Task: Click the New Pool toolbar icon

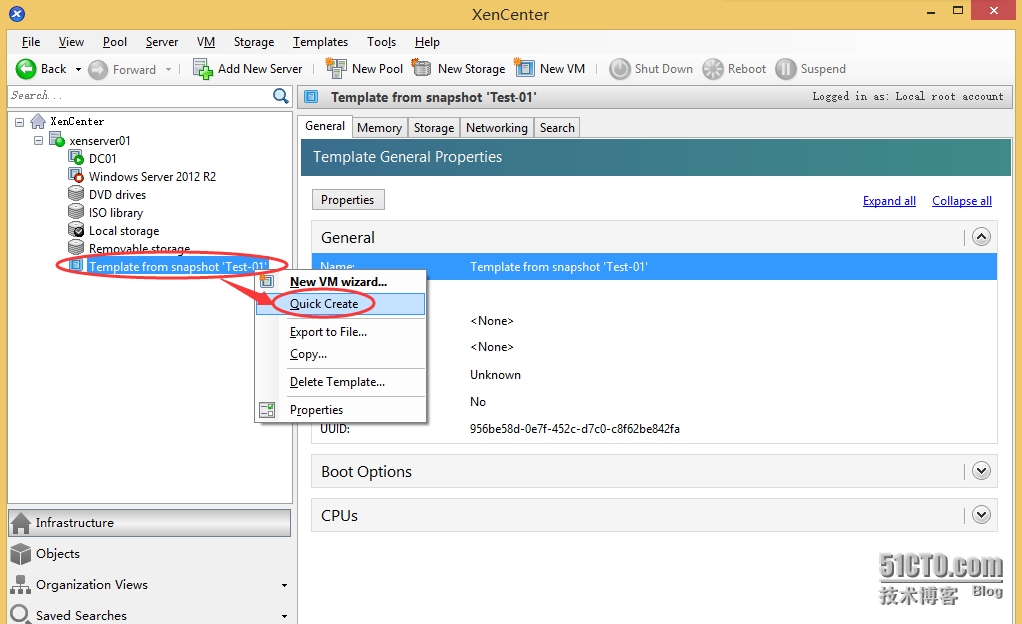Action: (336, 68)
